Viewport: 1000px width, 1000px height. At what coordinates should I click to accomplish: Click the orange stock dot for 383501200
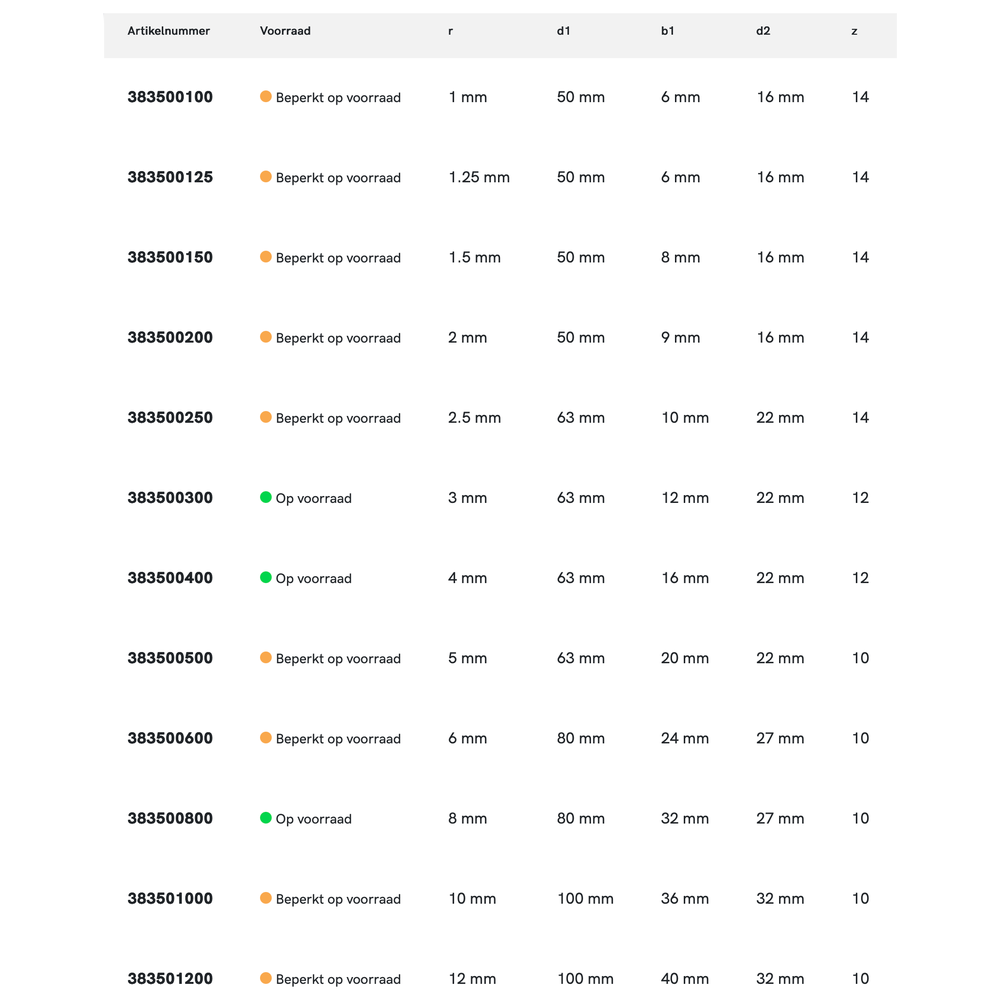coord(266,978)
